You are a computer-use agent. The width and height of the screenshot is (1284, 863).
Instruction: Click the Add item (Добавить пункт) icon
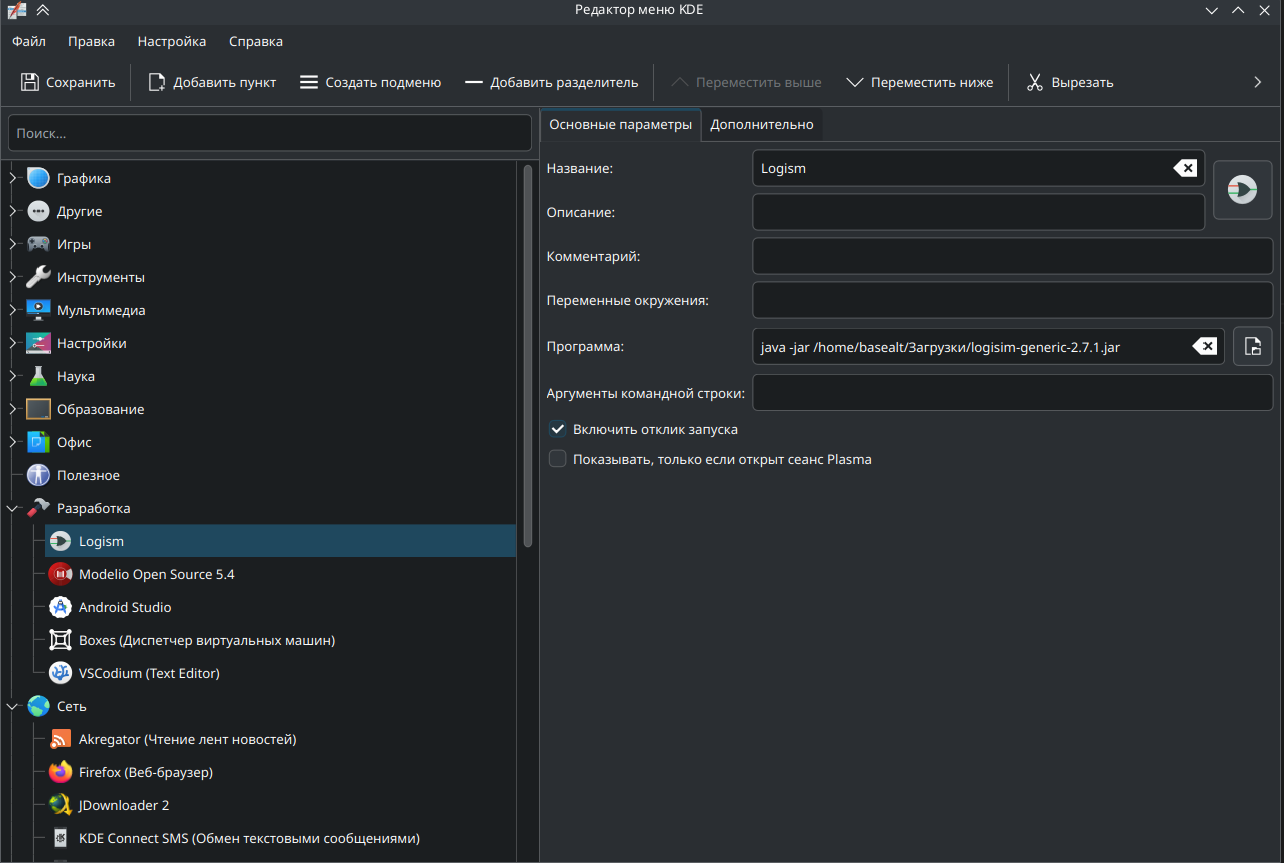coord(157,82)
